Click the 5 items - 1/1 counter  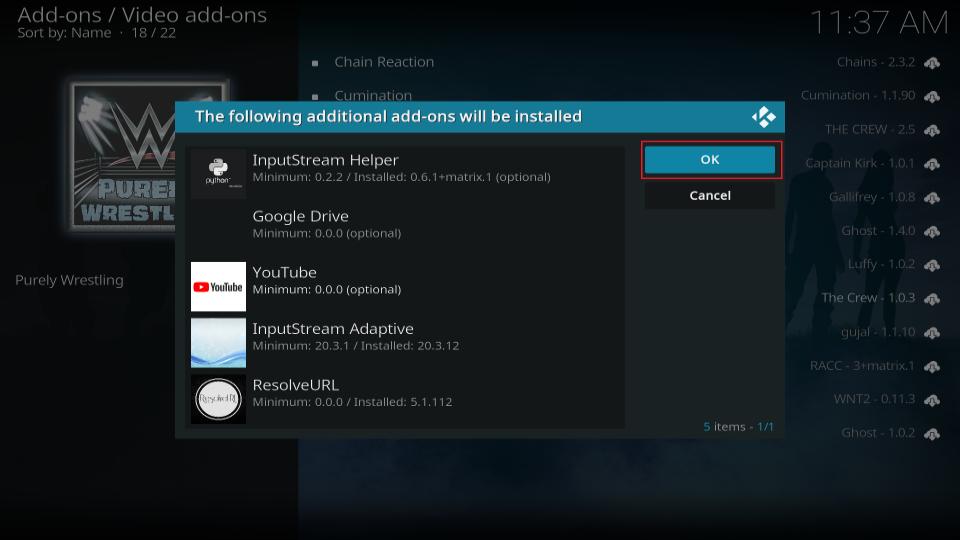coord(738,427)
